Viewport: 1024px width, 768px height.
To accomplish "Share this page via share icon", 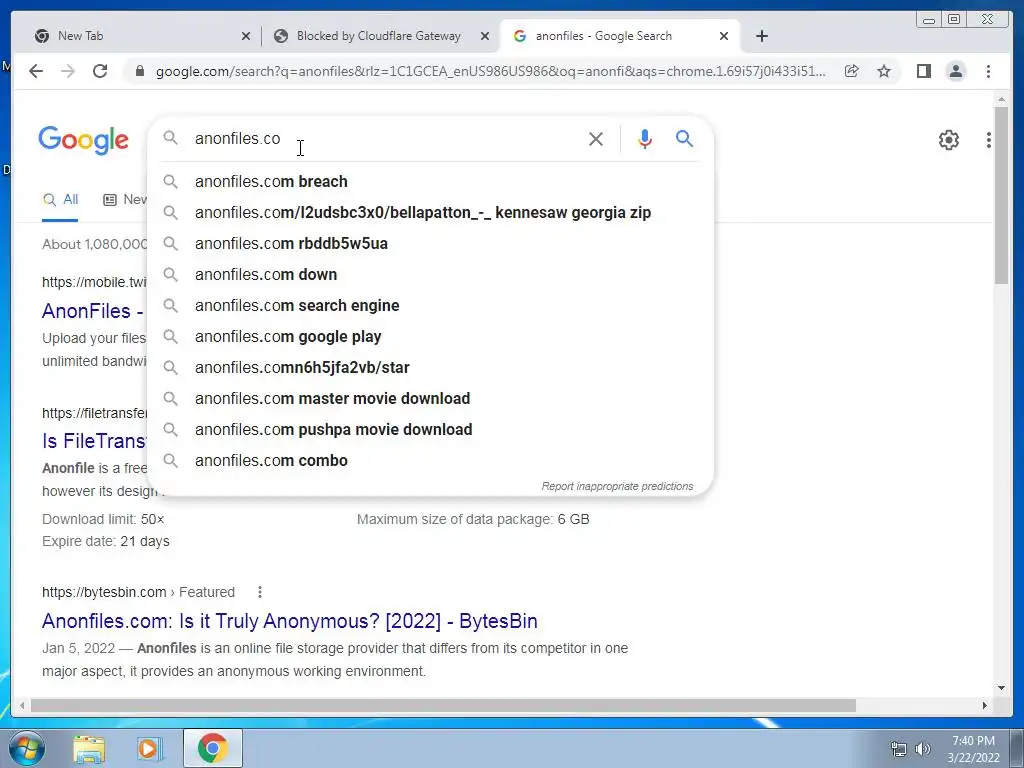I will (852, 71).
